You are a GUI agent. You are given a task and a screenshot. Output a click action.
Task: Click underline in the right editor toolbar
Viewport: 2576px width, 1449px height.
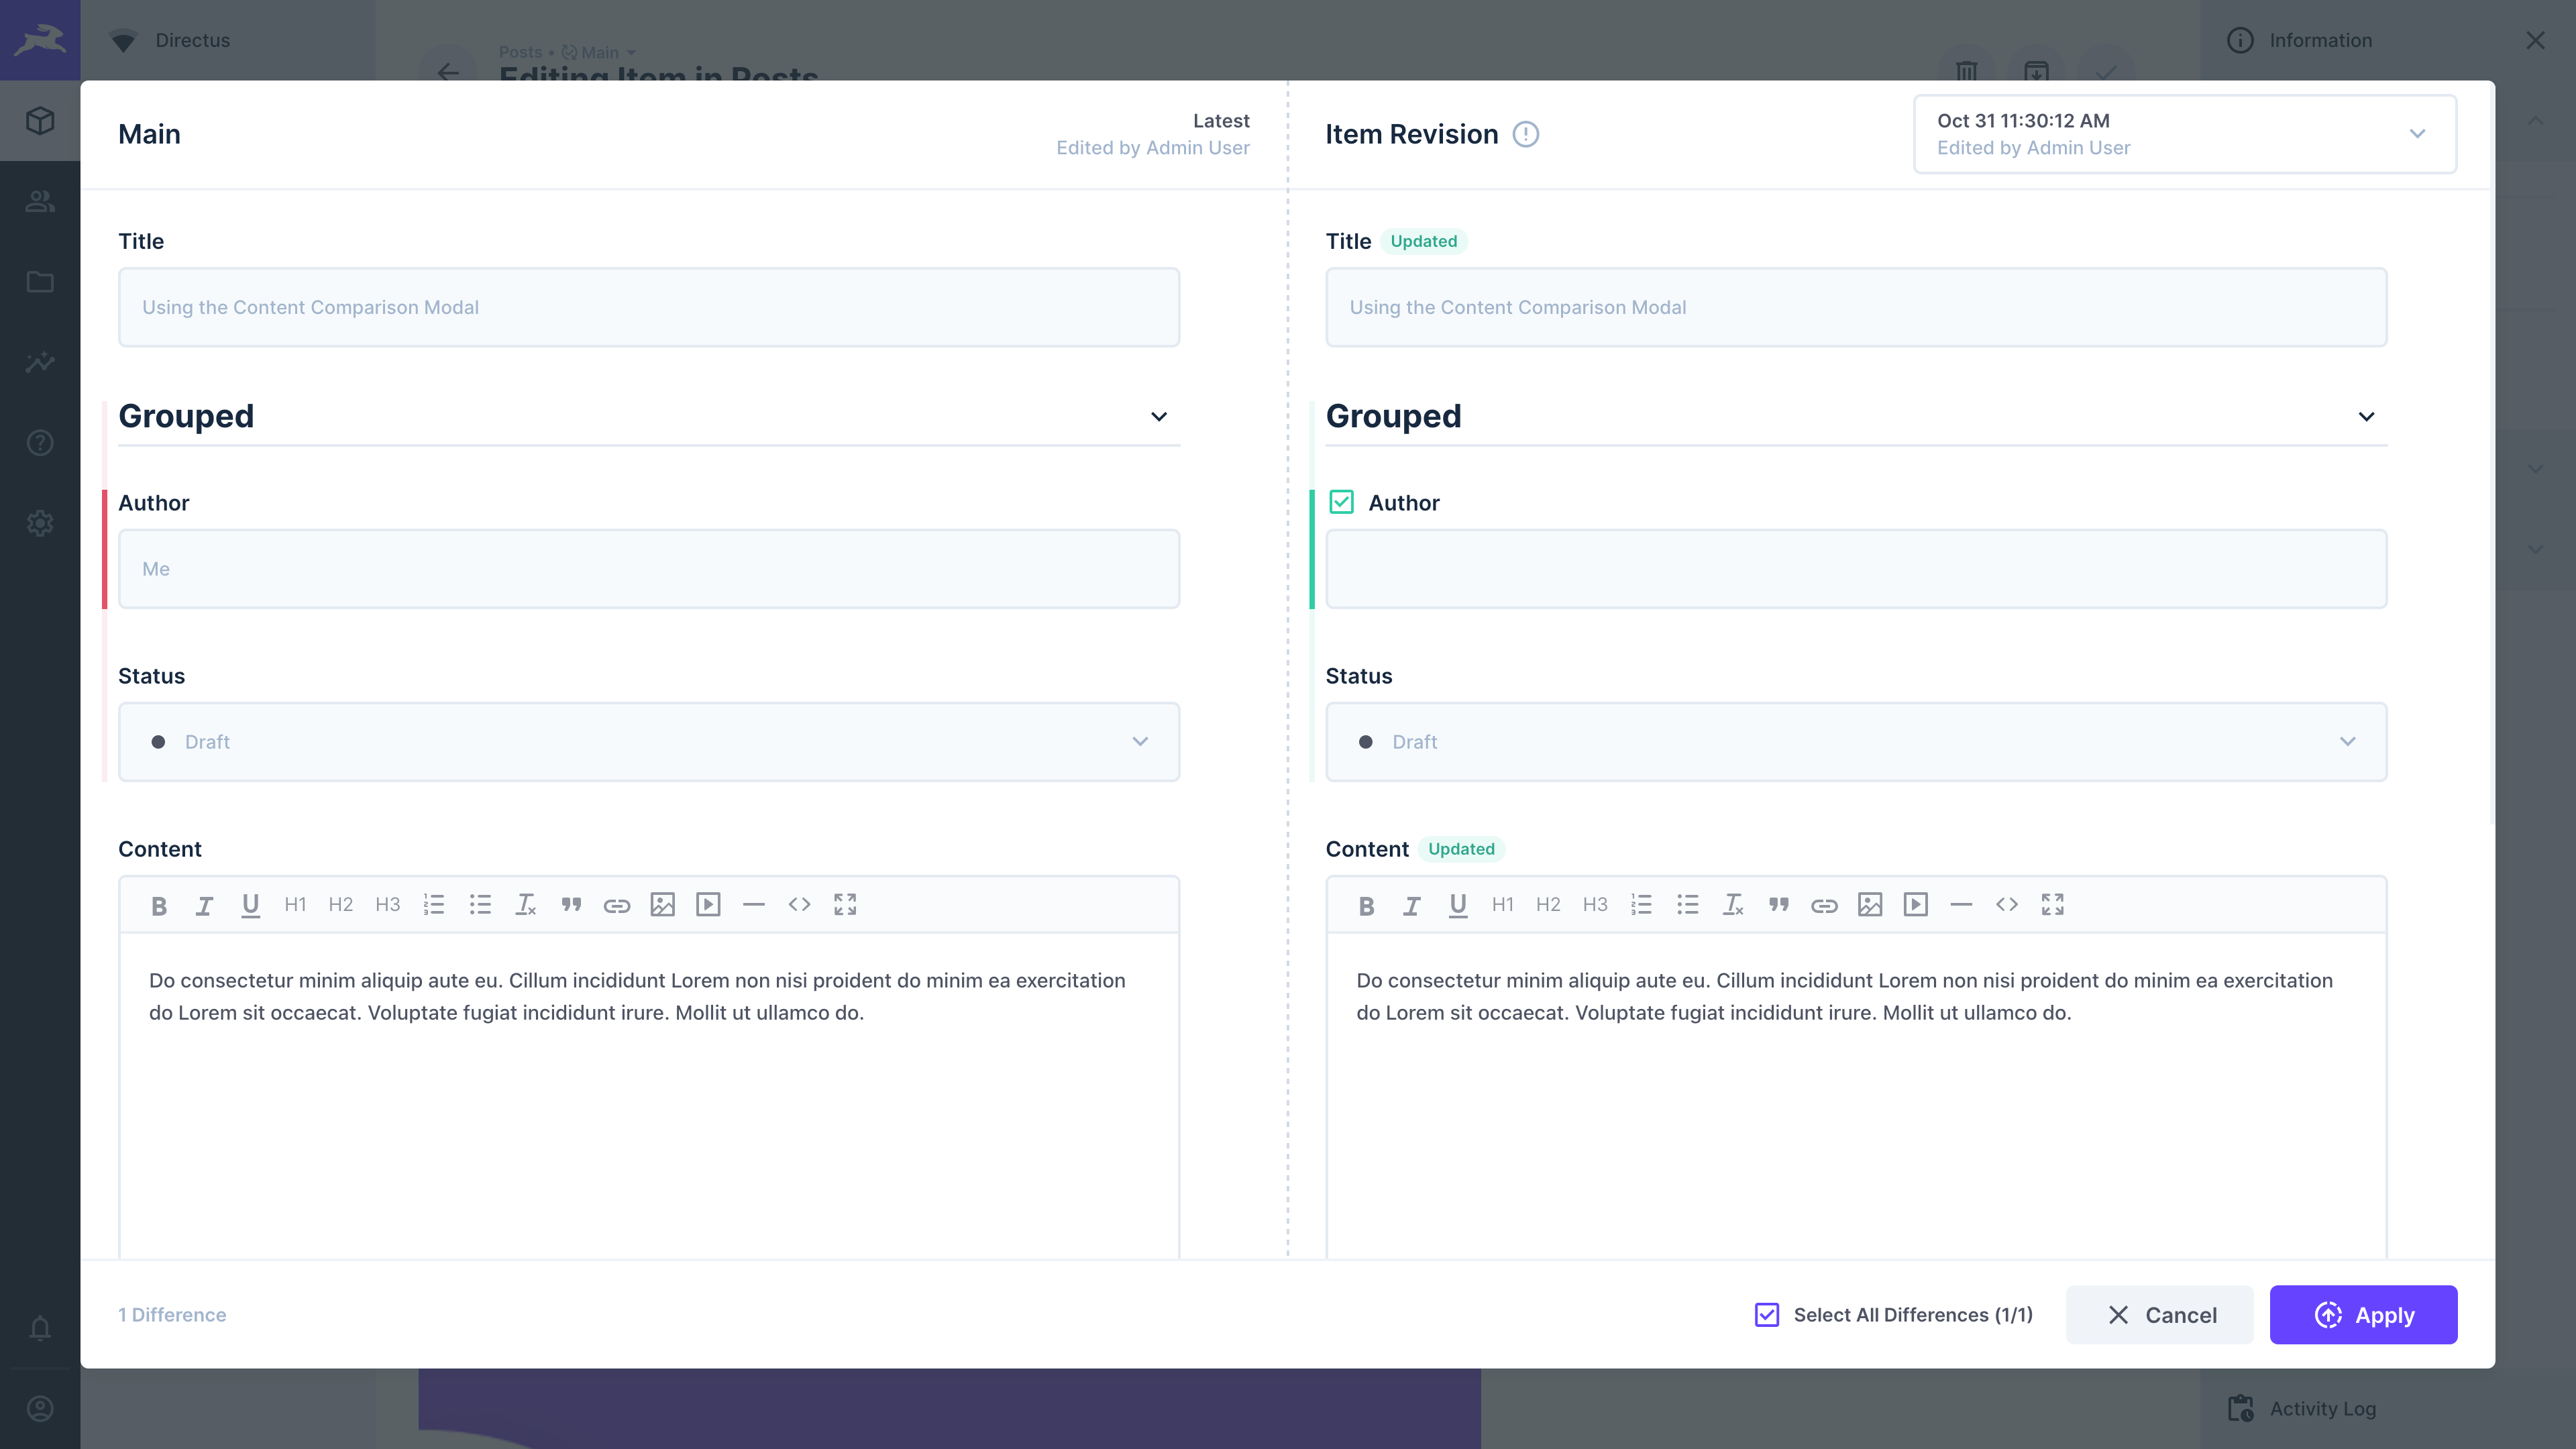tap(1457, 905)
